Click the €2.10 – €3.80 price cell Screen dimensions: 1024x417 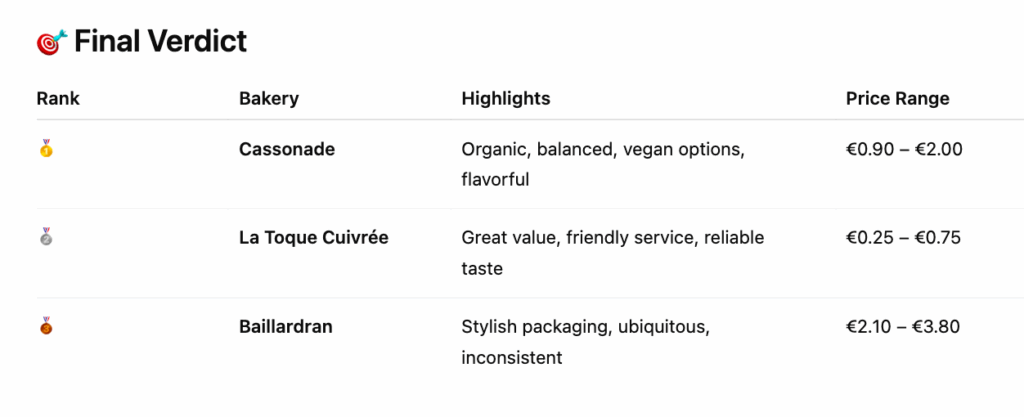click(x=903, y=326)
